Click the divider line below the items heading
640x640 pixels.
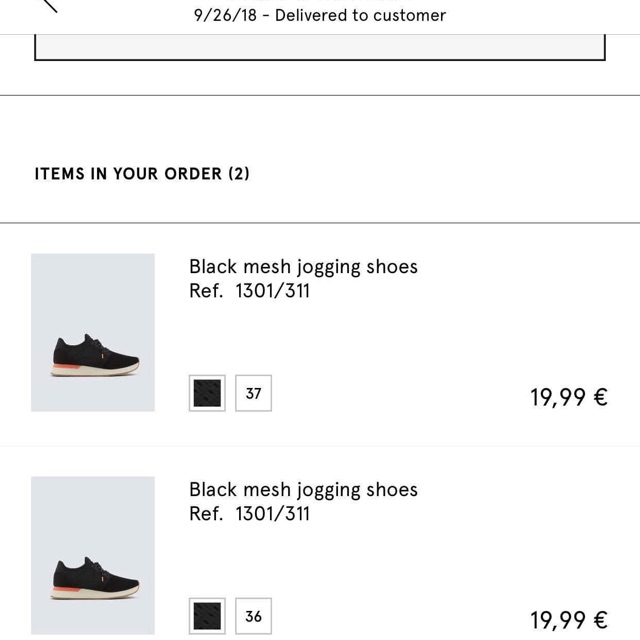pyautogui.click(x=320, y=223)
